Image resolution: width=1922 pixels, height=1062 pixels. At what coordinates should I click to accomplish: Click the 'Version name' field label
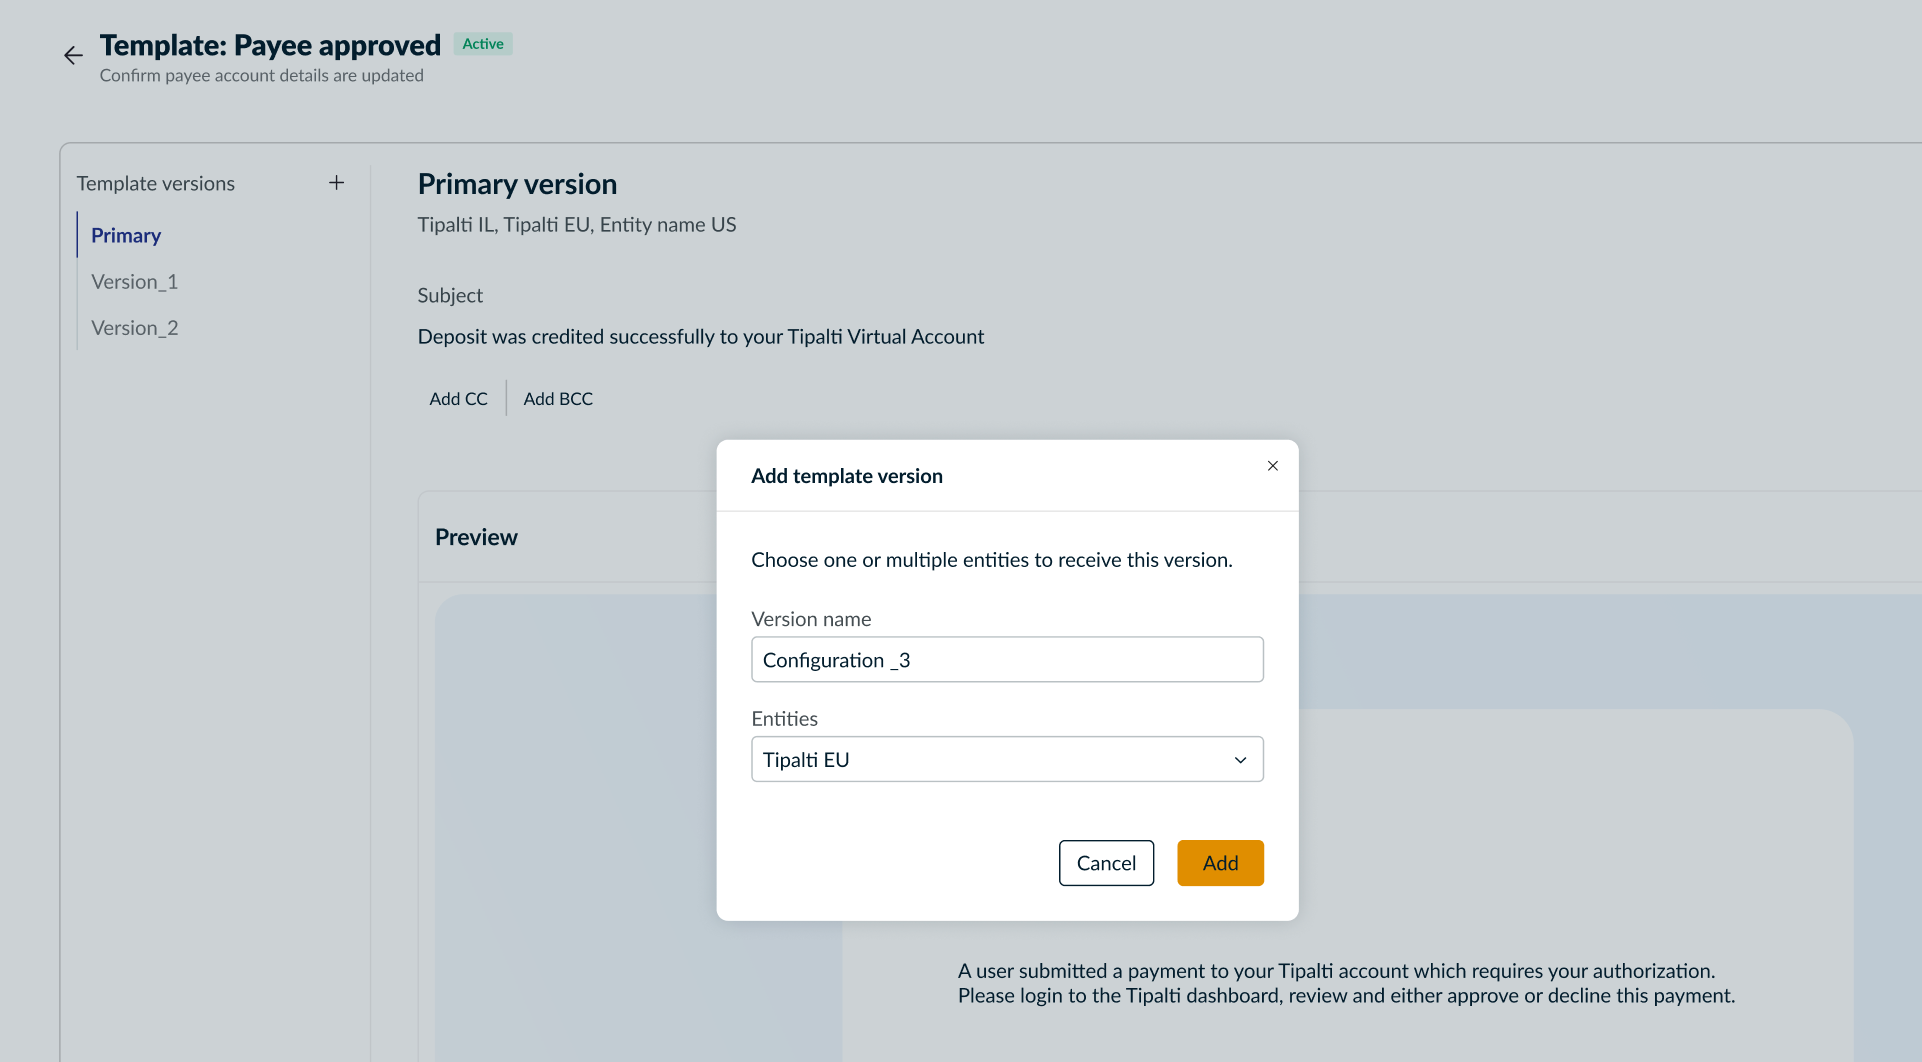point(811,619)
